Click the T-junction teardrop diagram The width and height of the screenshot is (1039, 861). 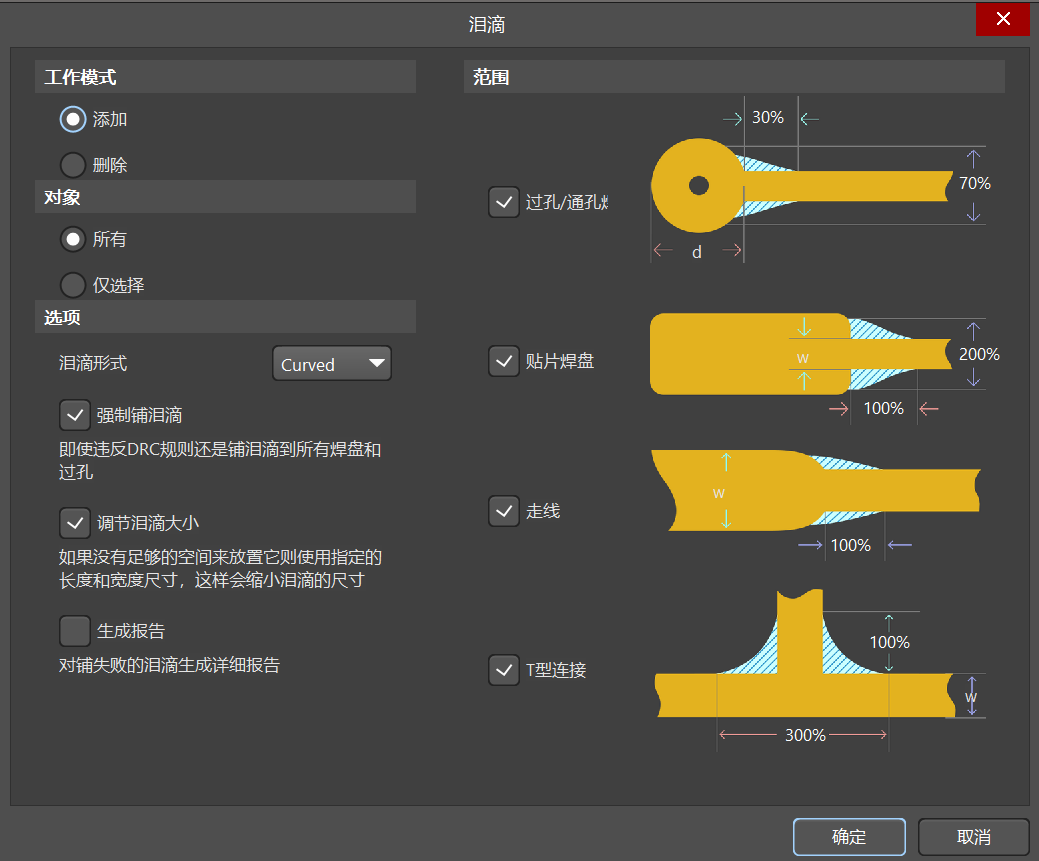coord(820,669)
